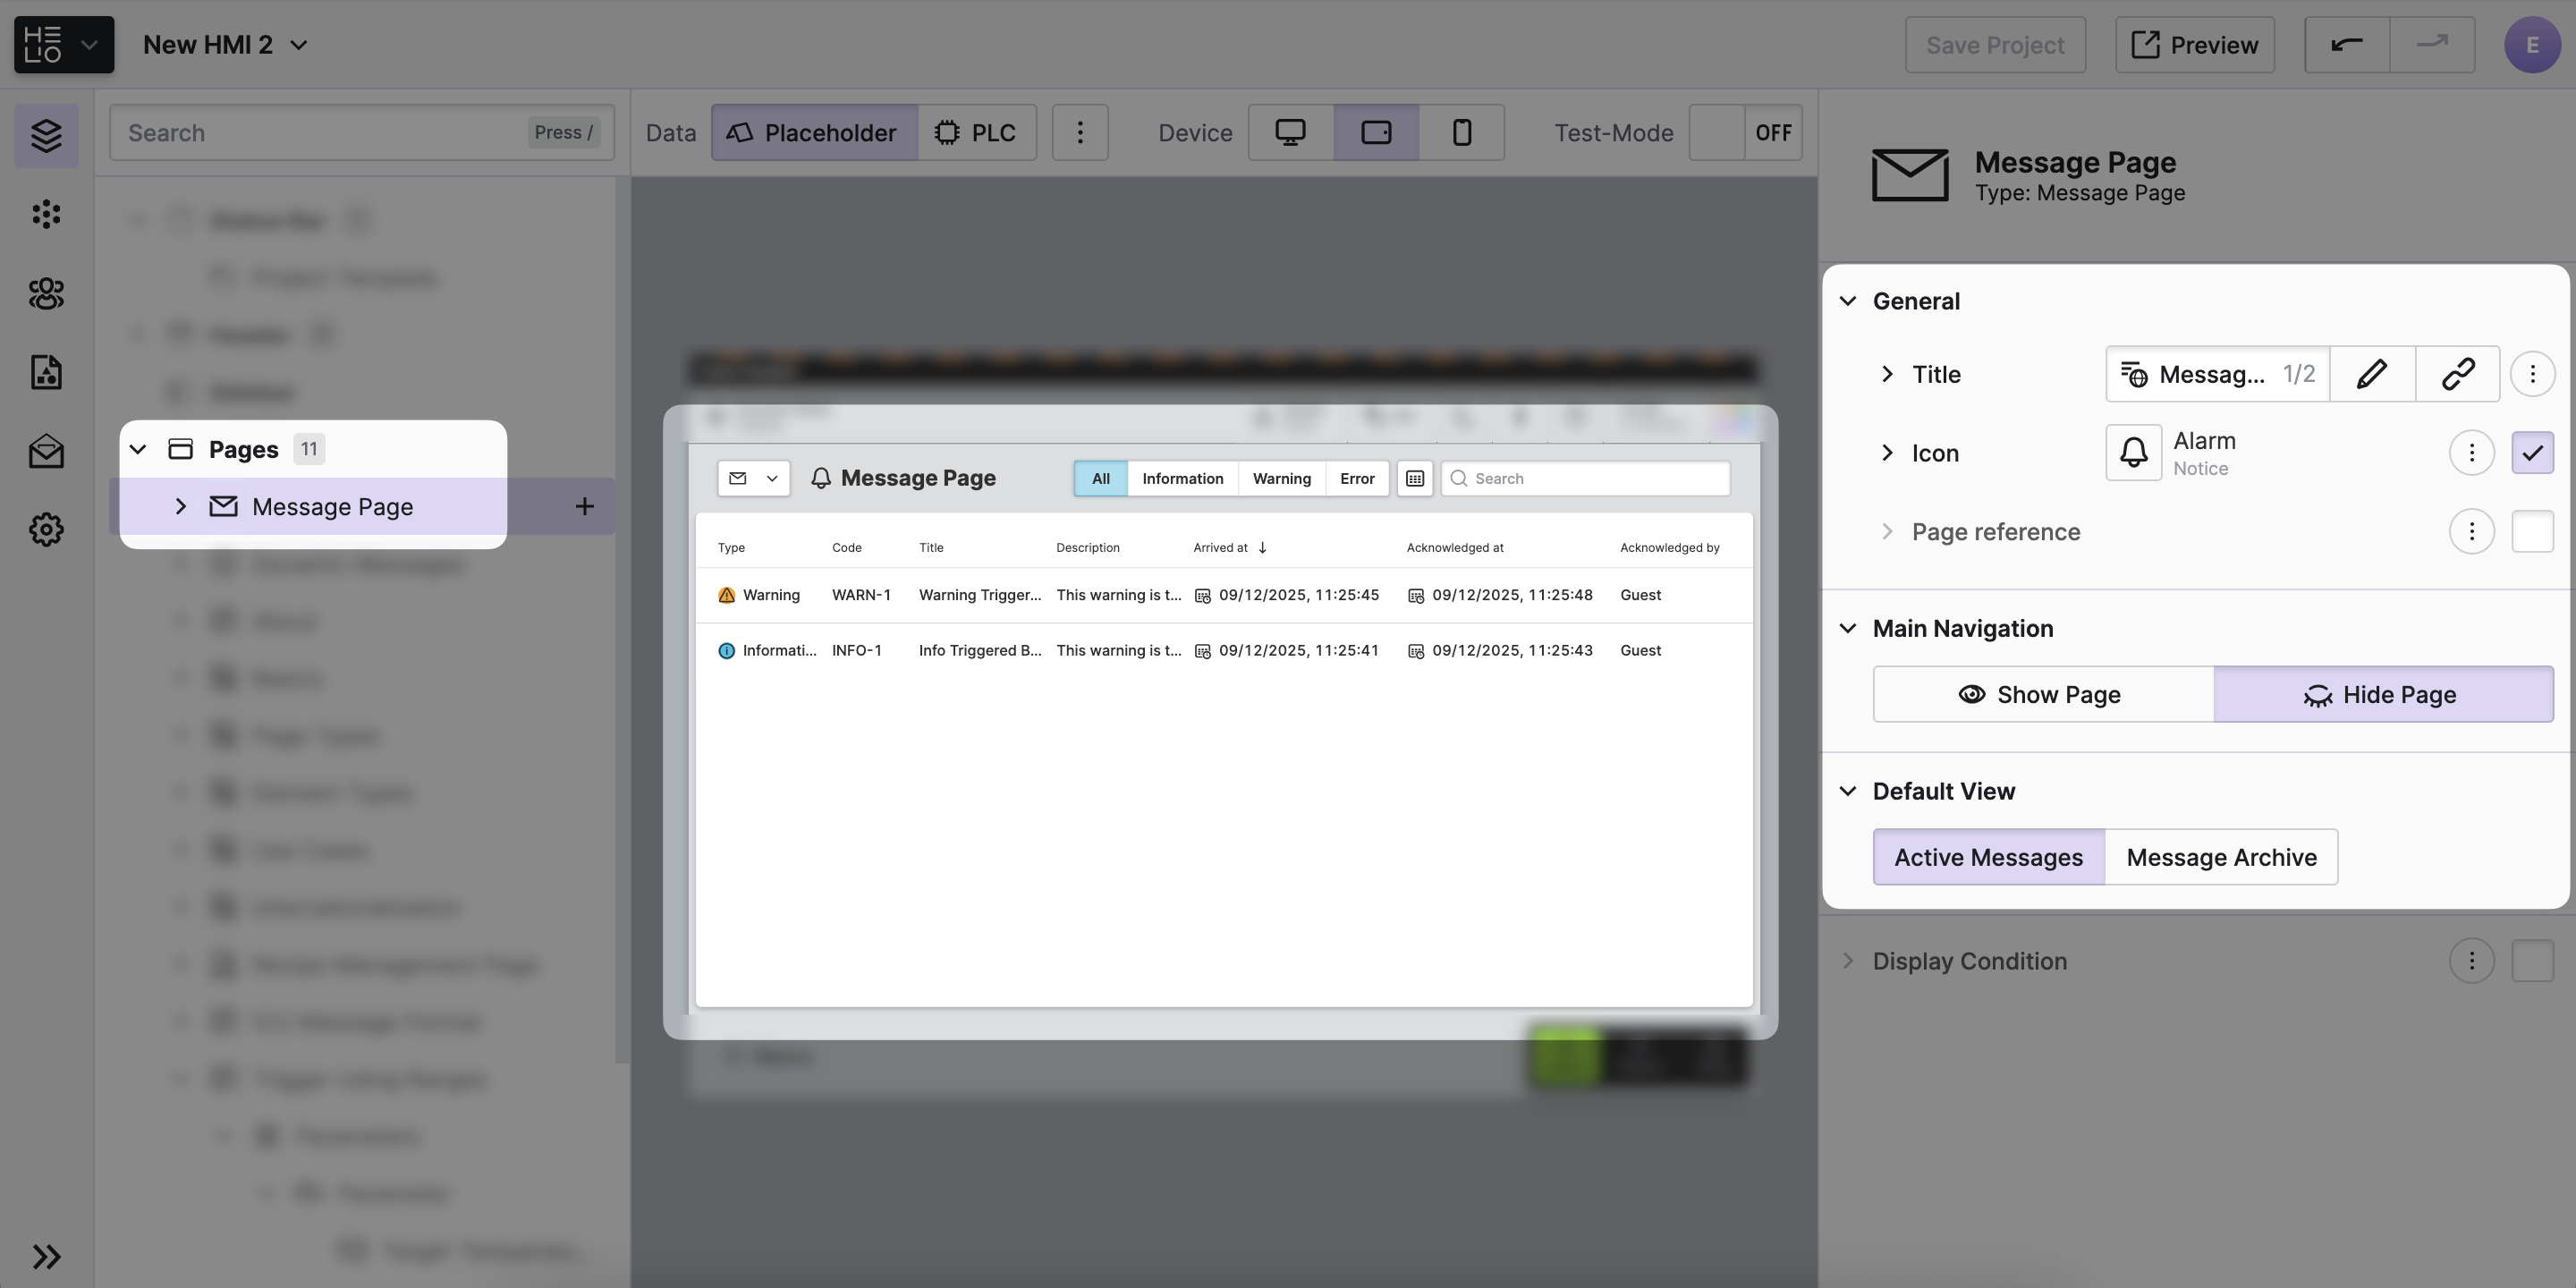Click the pencil edit icon for Title
Viewport: 2576px width, 1288px height.
[2372, 374]
